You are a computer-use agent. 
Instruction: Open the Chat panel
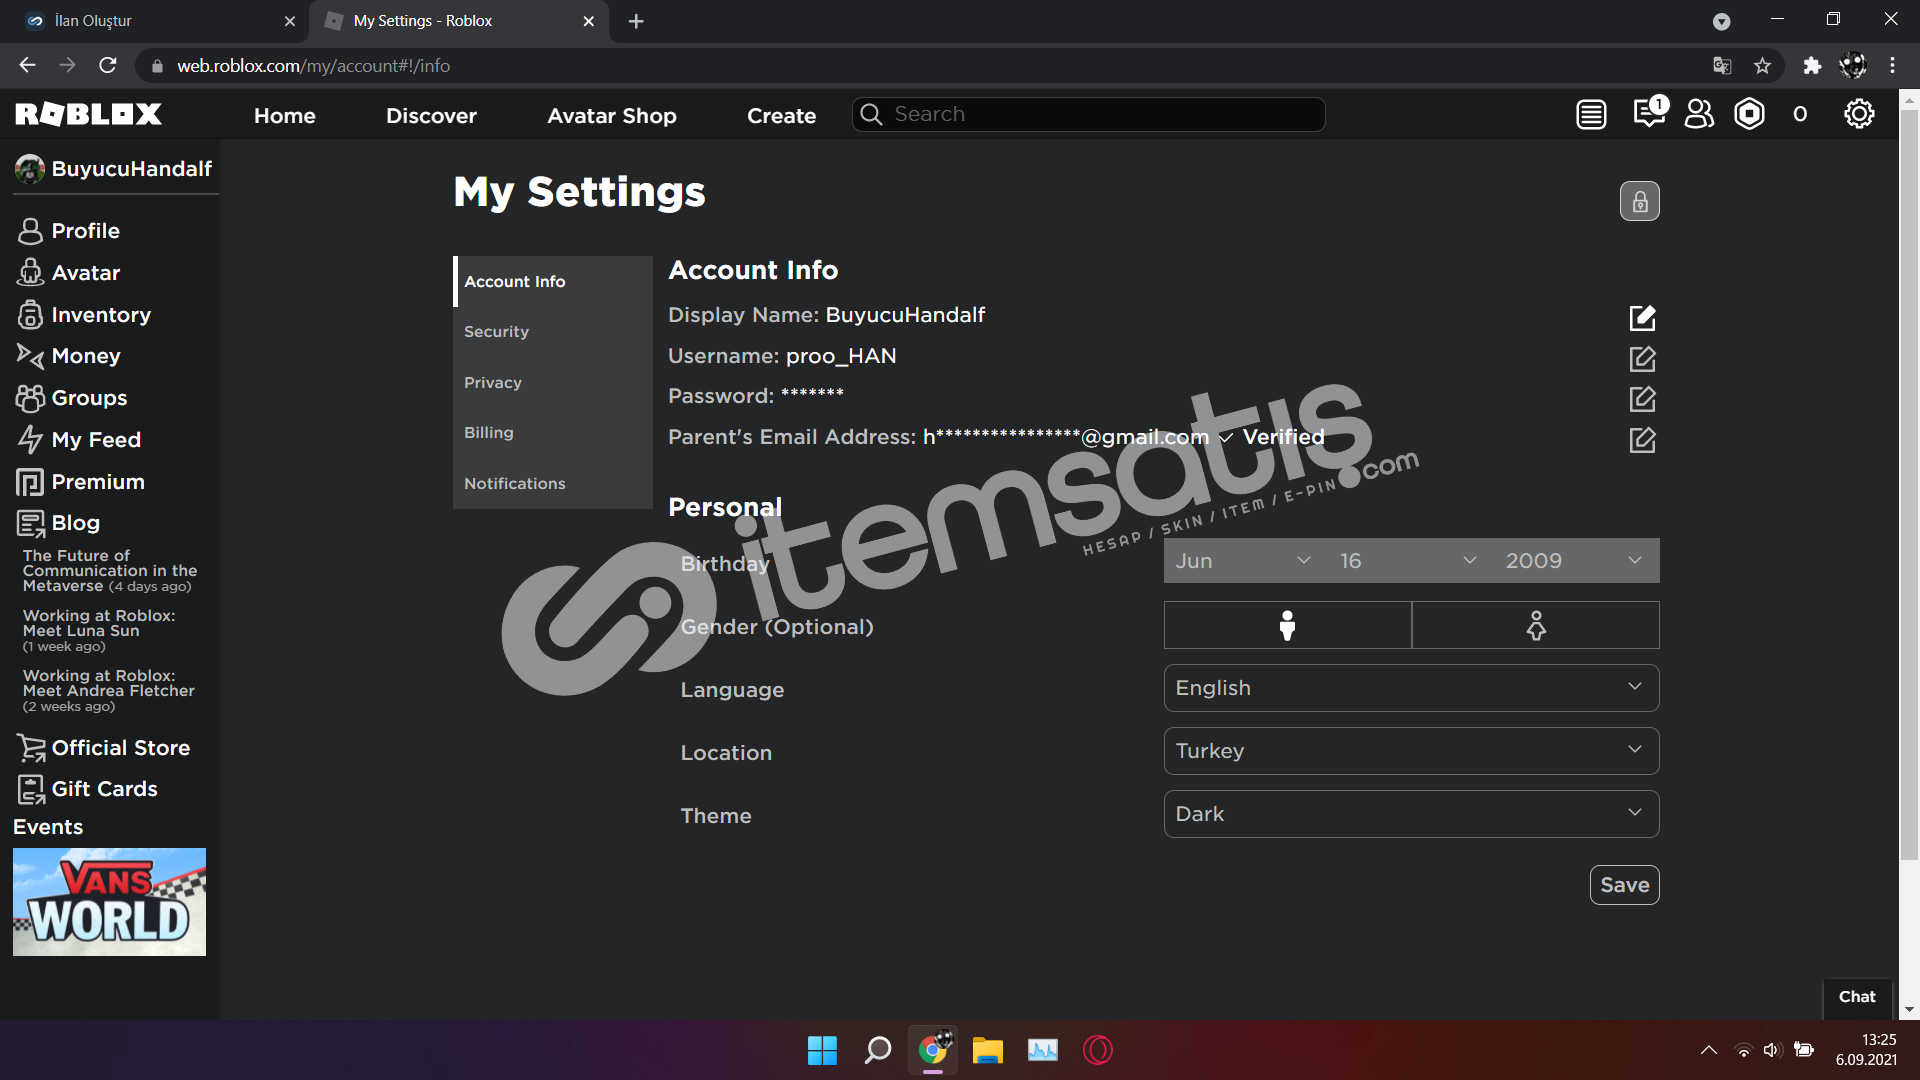pos(1857,997)
